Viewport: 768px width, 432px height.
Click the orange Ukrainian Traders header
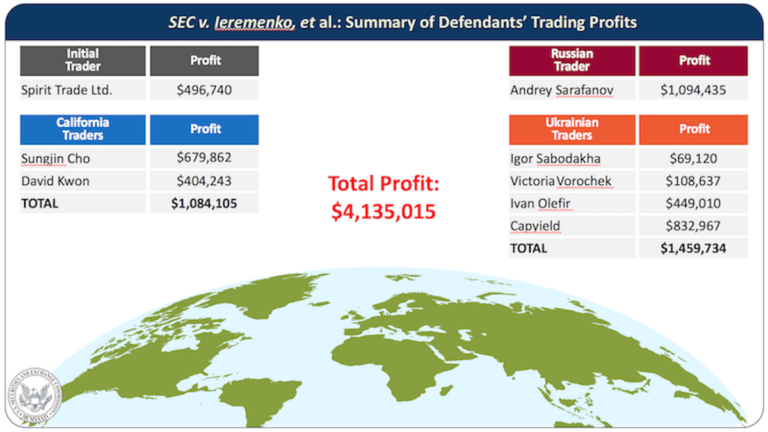click(x=571, y=129)
